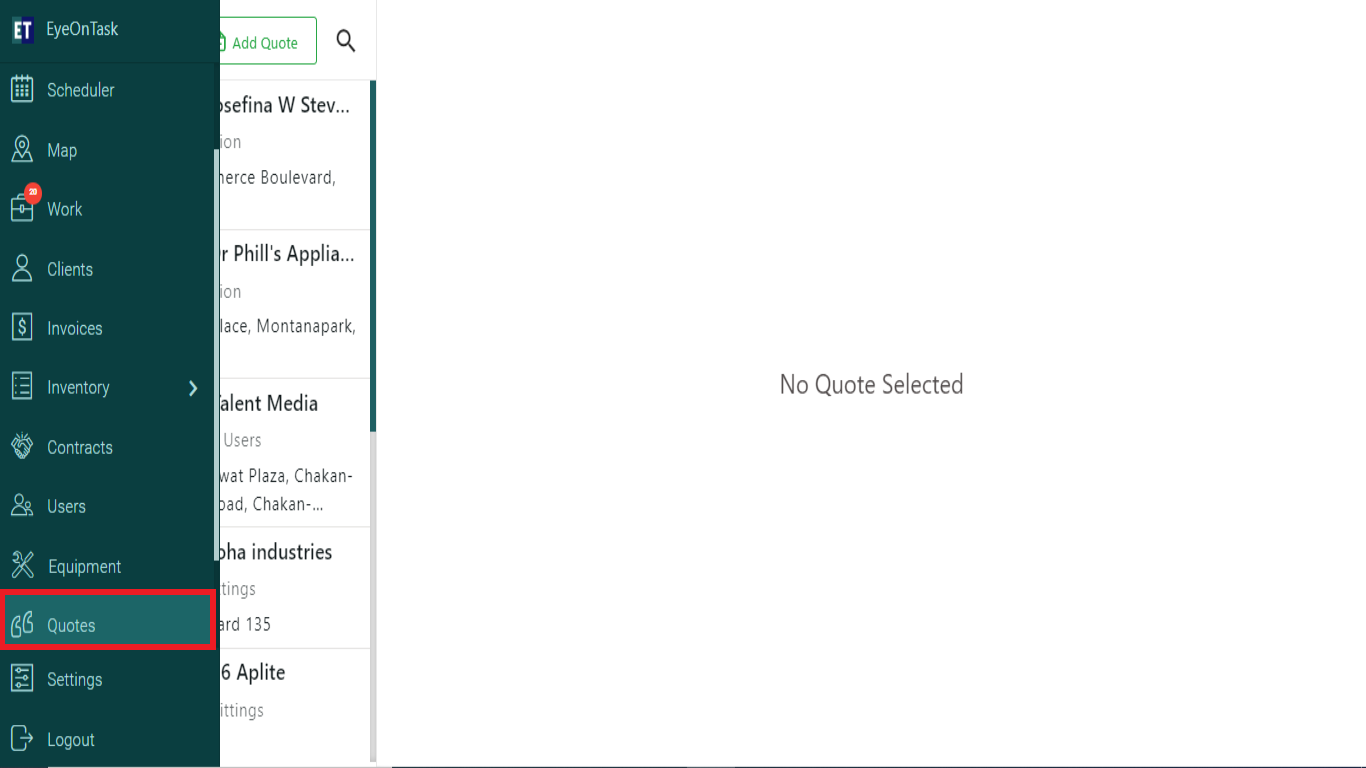The width and height of the screenshot is (1366, 768).
Task: Click the EyeOnTask ET logo icon
Action: click(x=22, y=30)
